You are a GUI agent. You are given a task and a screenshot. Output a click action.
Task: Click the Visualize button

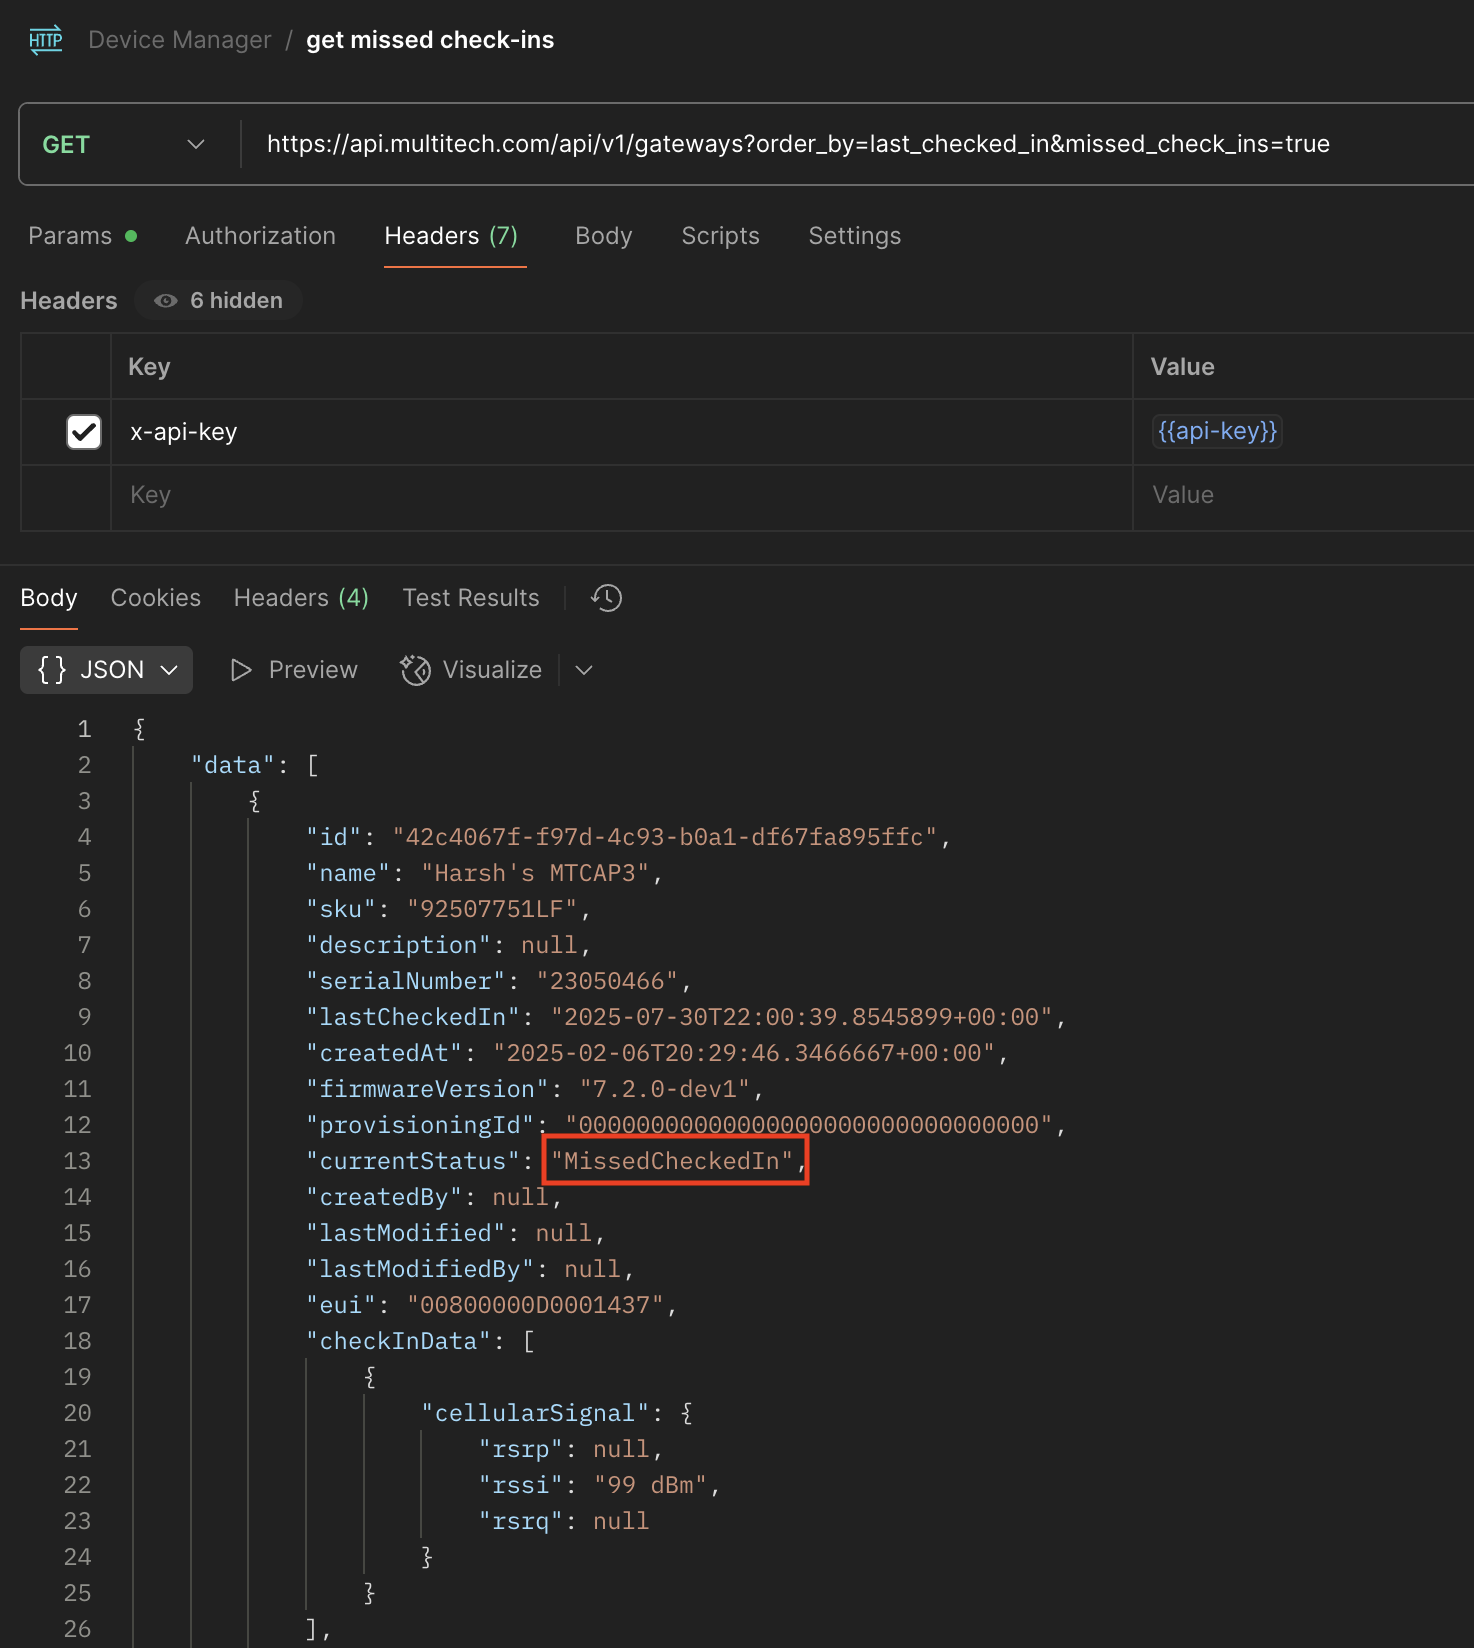471,670
